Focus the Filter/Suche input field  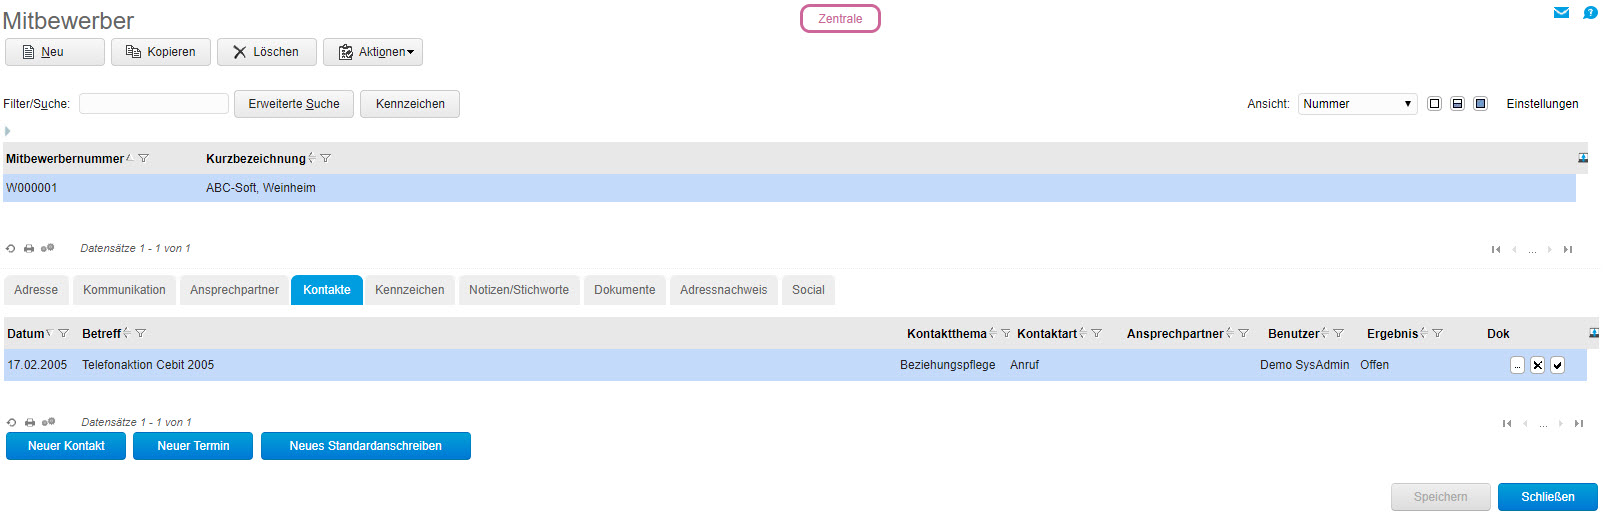pos(154,104)
